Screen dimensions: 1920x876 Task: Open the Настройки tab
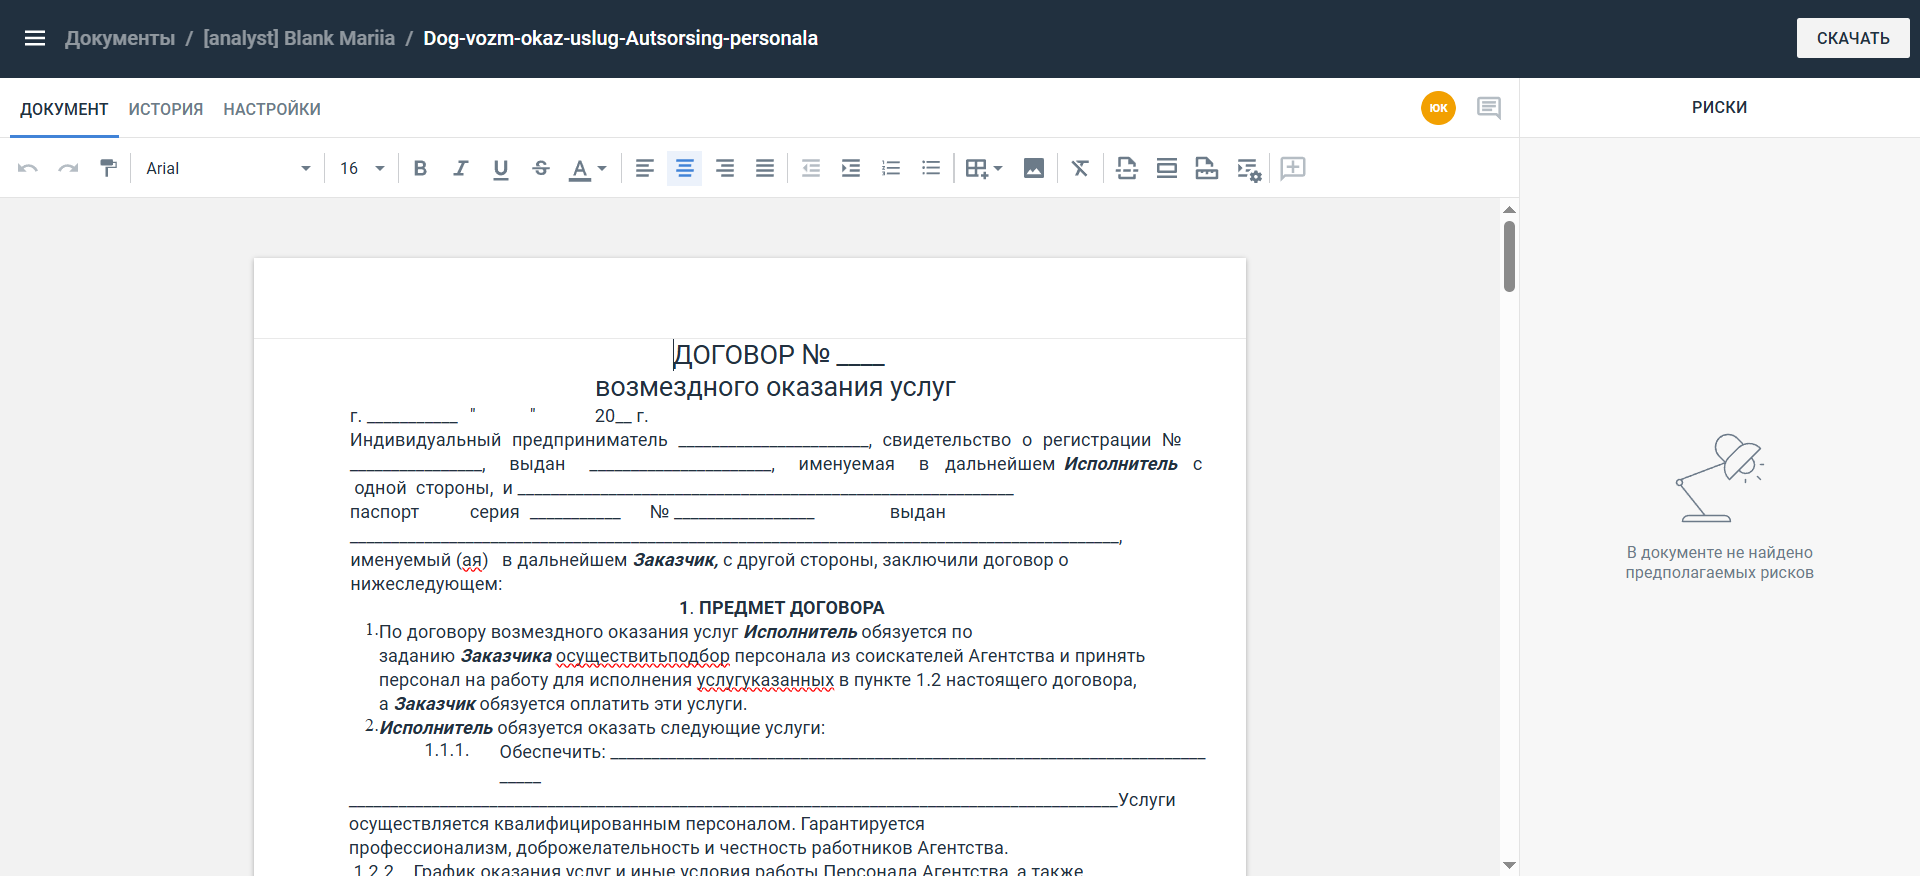tap(272, 109)
